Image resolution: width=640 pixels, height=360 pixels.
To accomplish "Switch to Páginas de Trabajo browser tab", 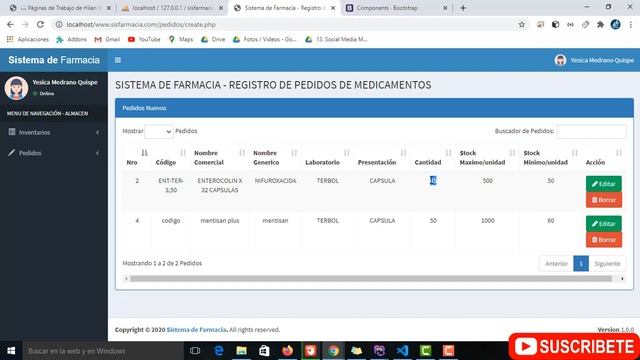I will click(60, 8).
